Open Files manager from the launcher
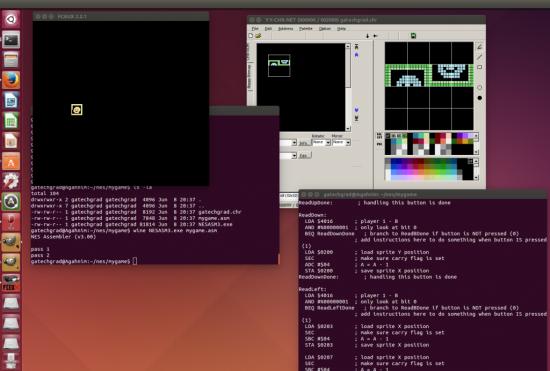 click(x=11, y=60)
